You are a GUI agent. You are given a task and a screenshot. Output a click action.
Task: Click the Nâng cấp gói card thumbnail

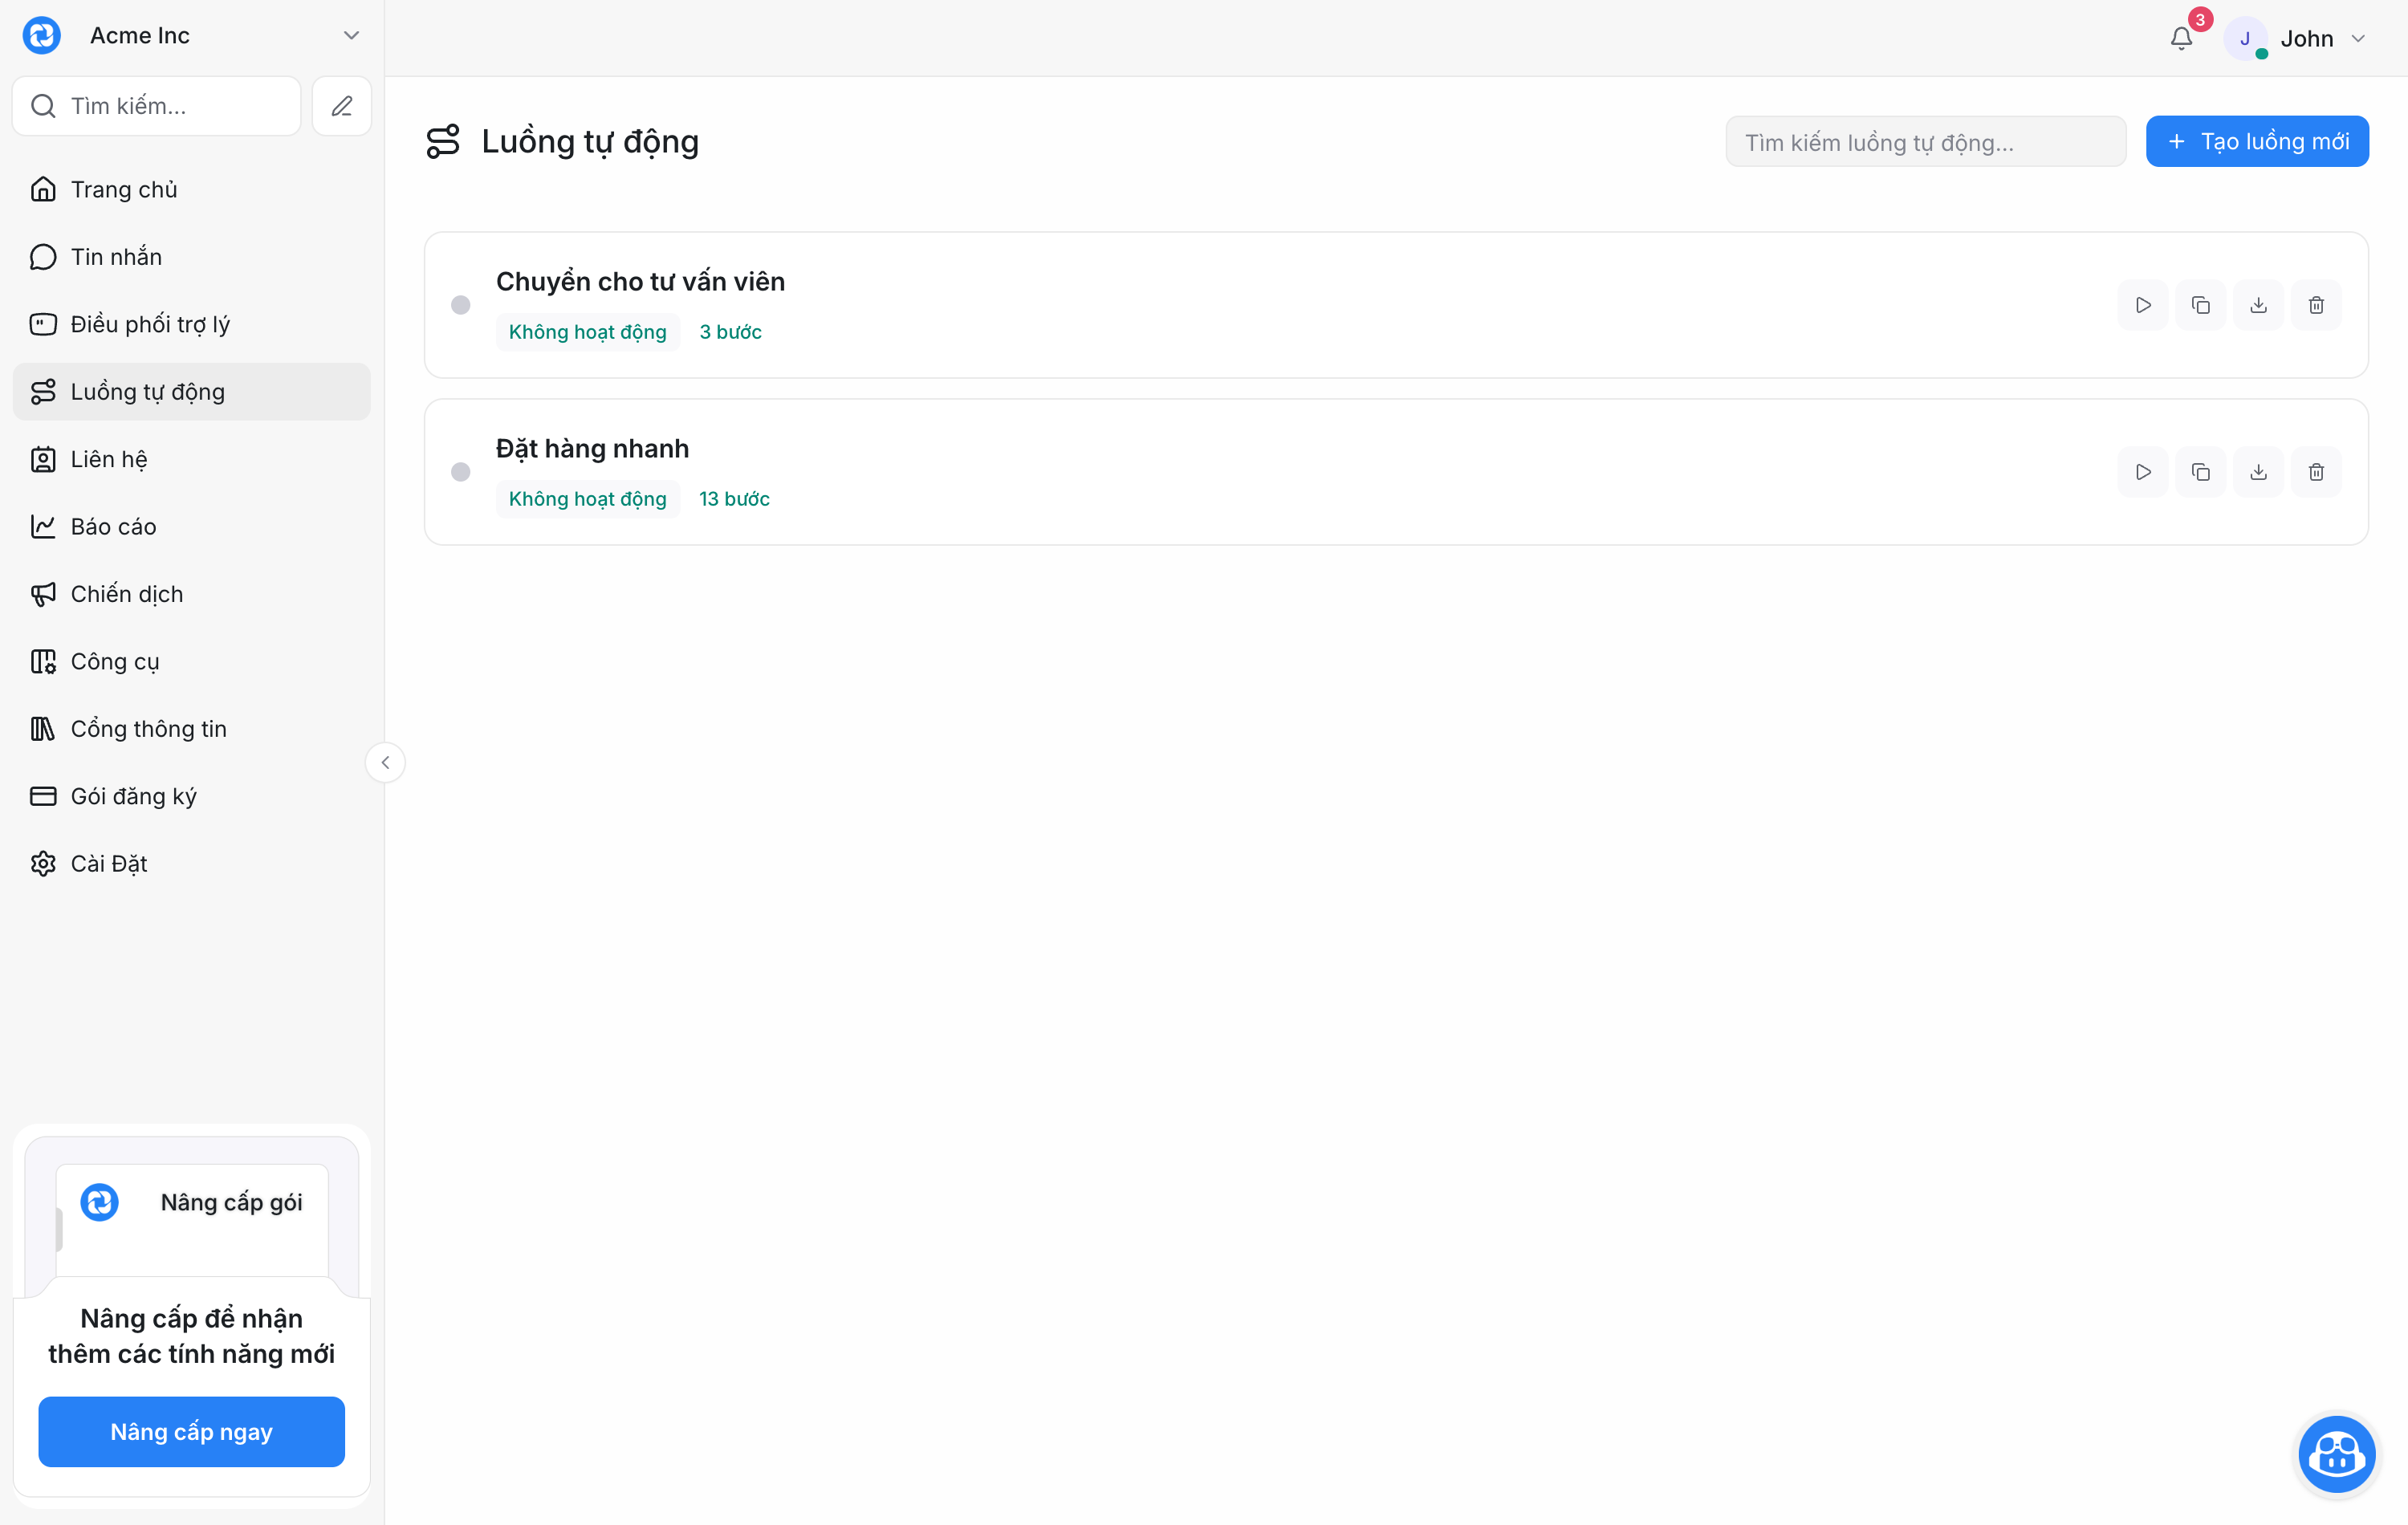192,1218
